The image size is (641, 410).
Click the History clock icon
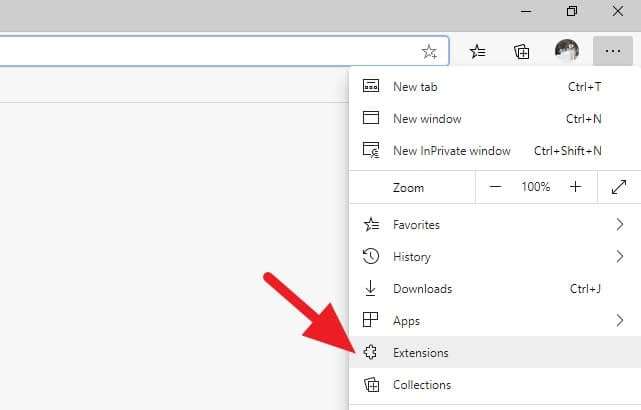point(371,256)
